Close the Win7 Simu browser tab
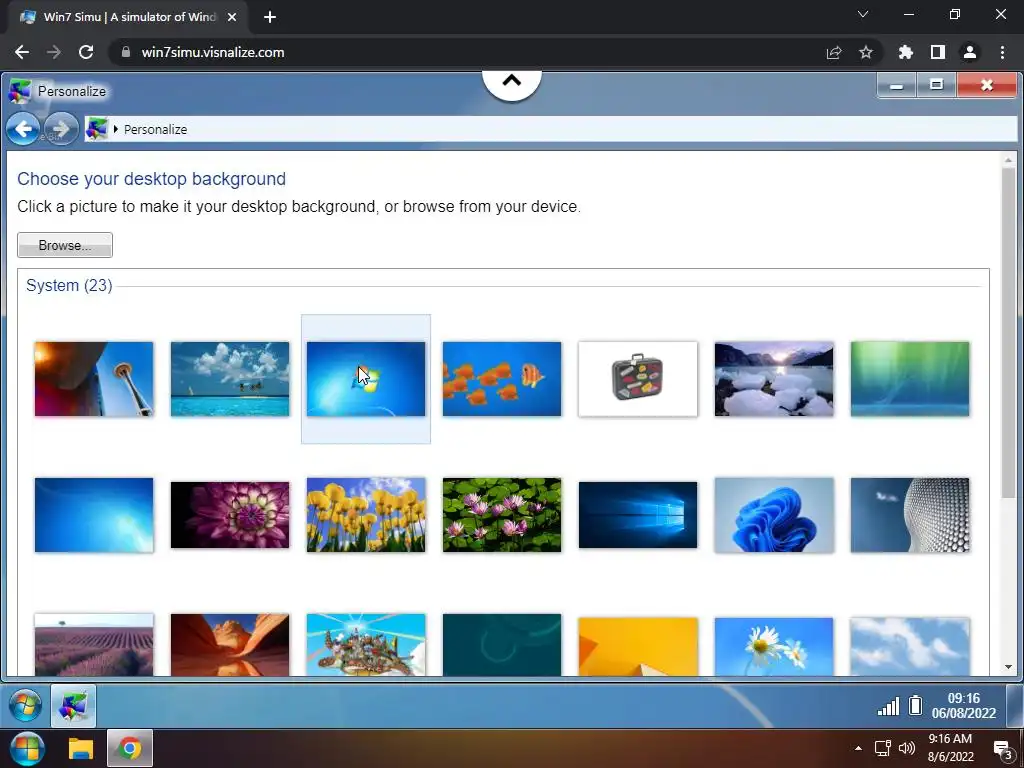This screenshot has width=1024, height=768. pos(232,17)
